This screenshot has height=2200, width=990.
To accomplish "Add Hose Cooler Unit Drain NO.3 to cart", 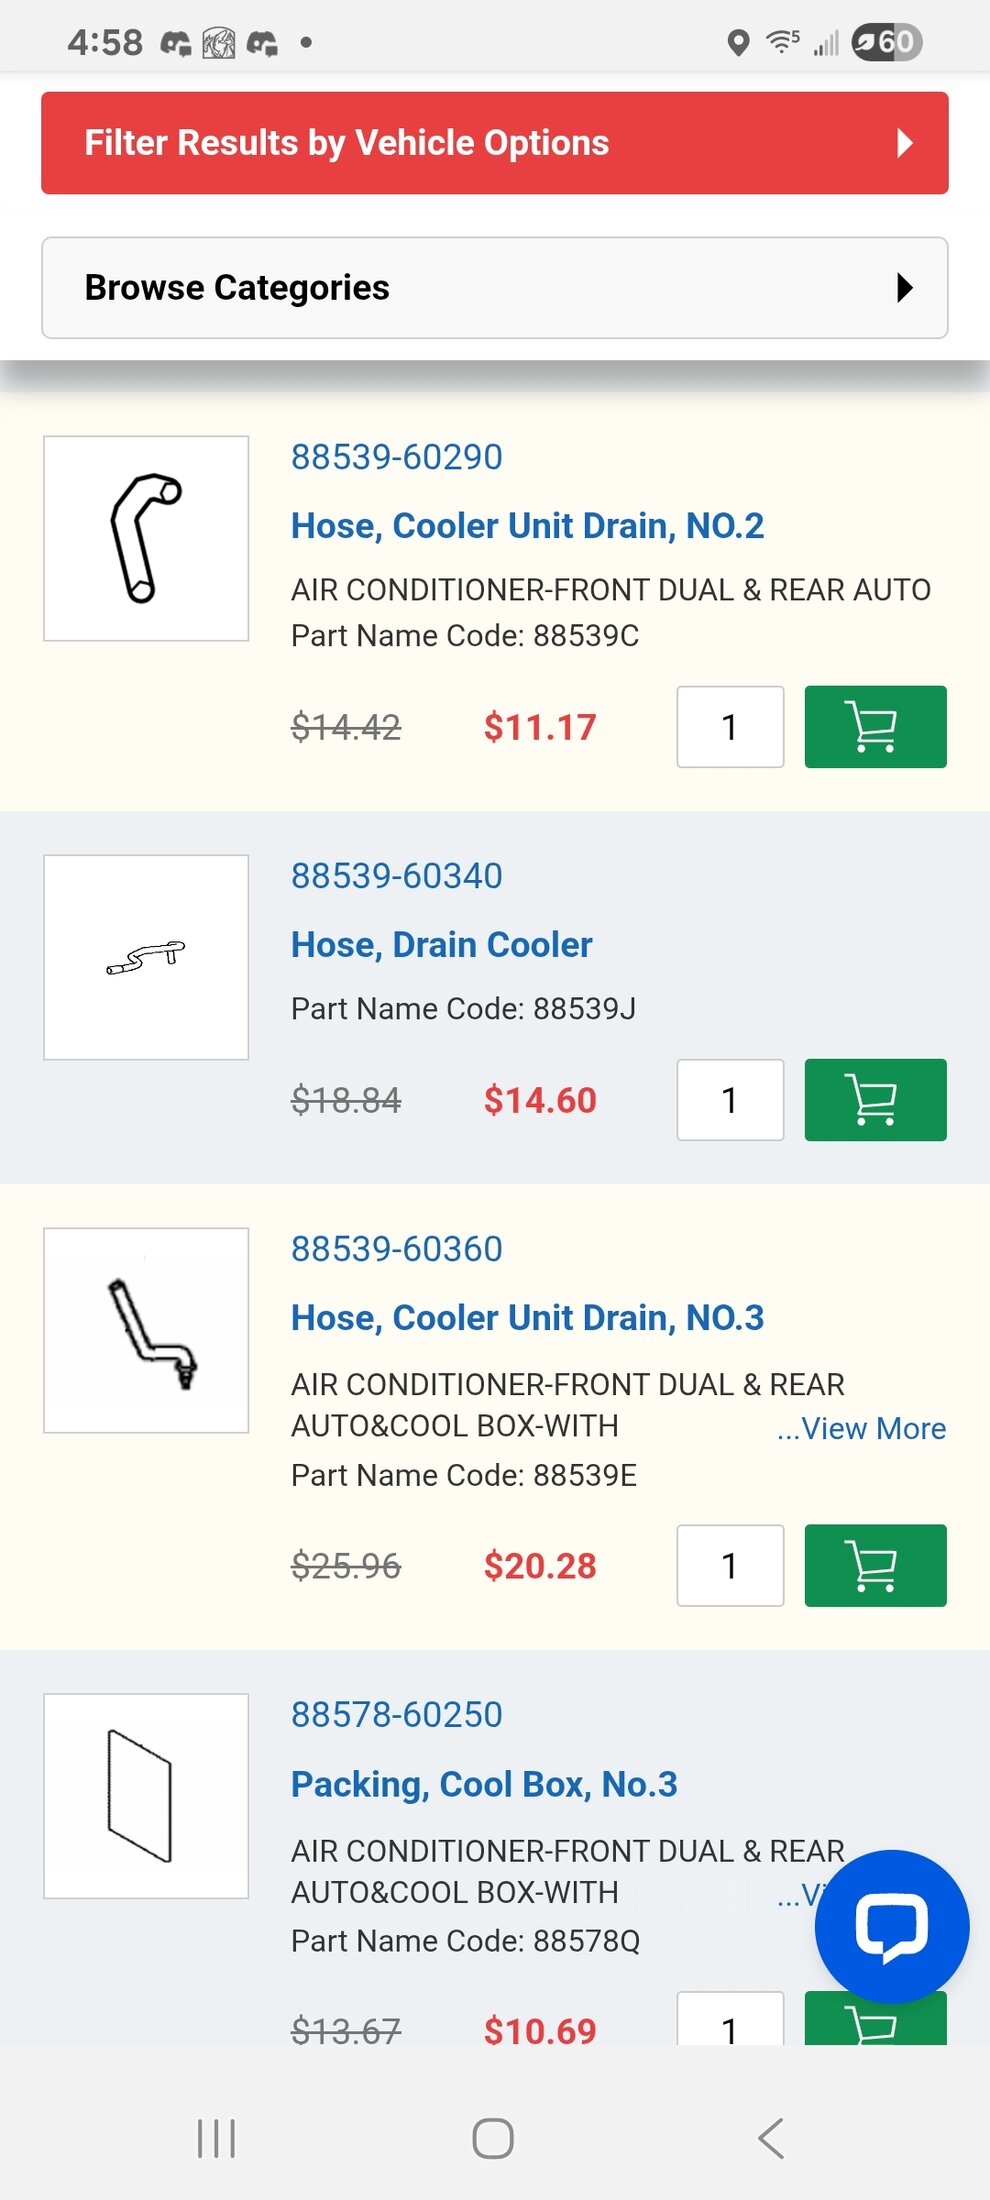I will click(875, 1566).
